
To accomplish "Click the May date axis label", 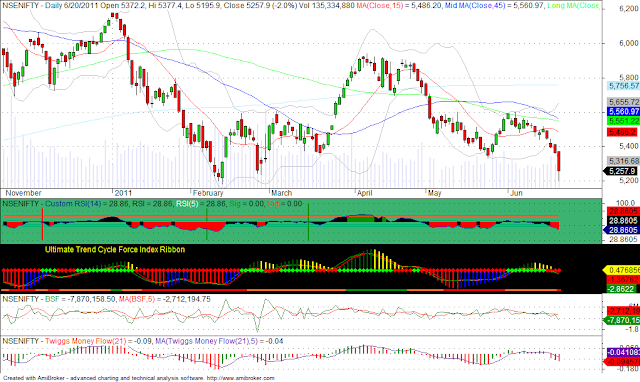I will [434, 193].
